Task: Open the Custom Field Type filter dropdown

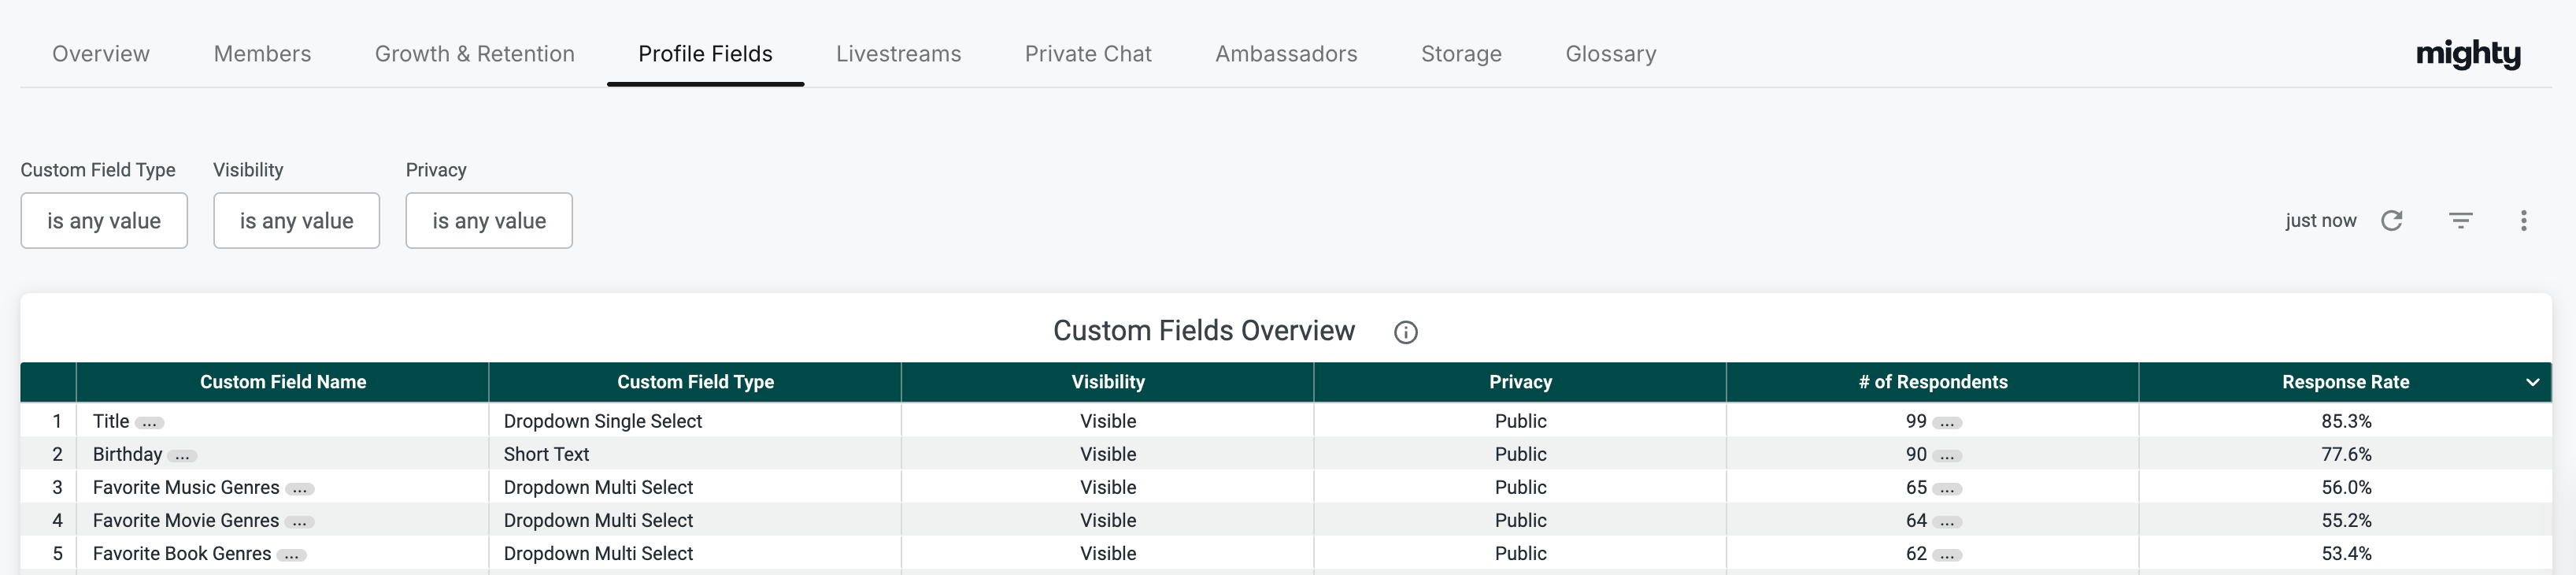Action: tap(104, 220)
